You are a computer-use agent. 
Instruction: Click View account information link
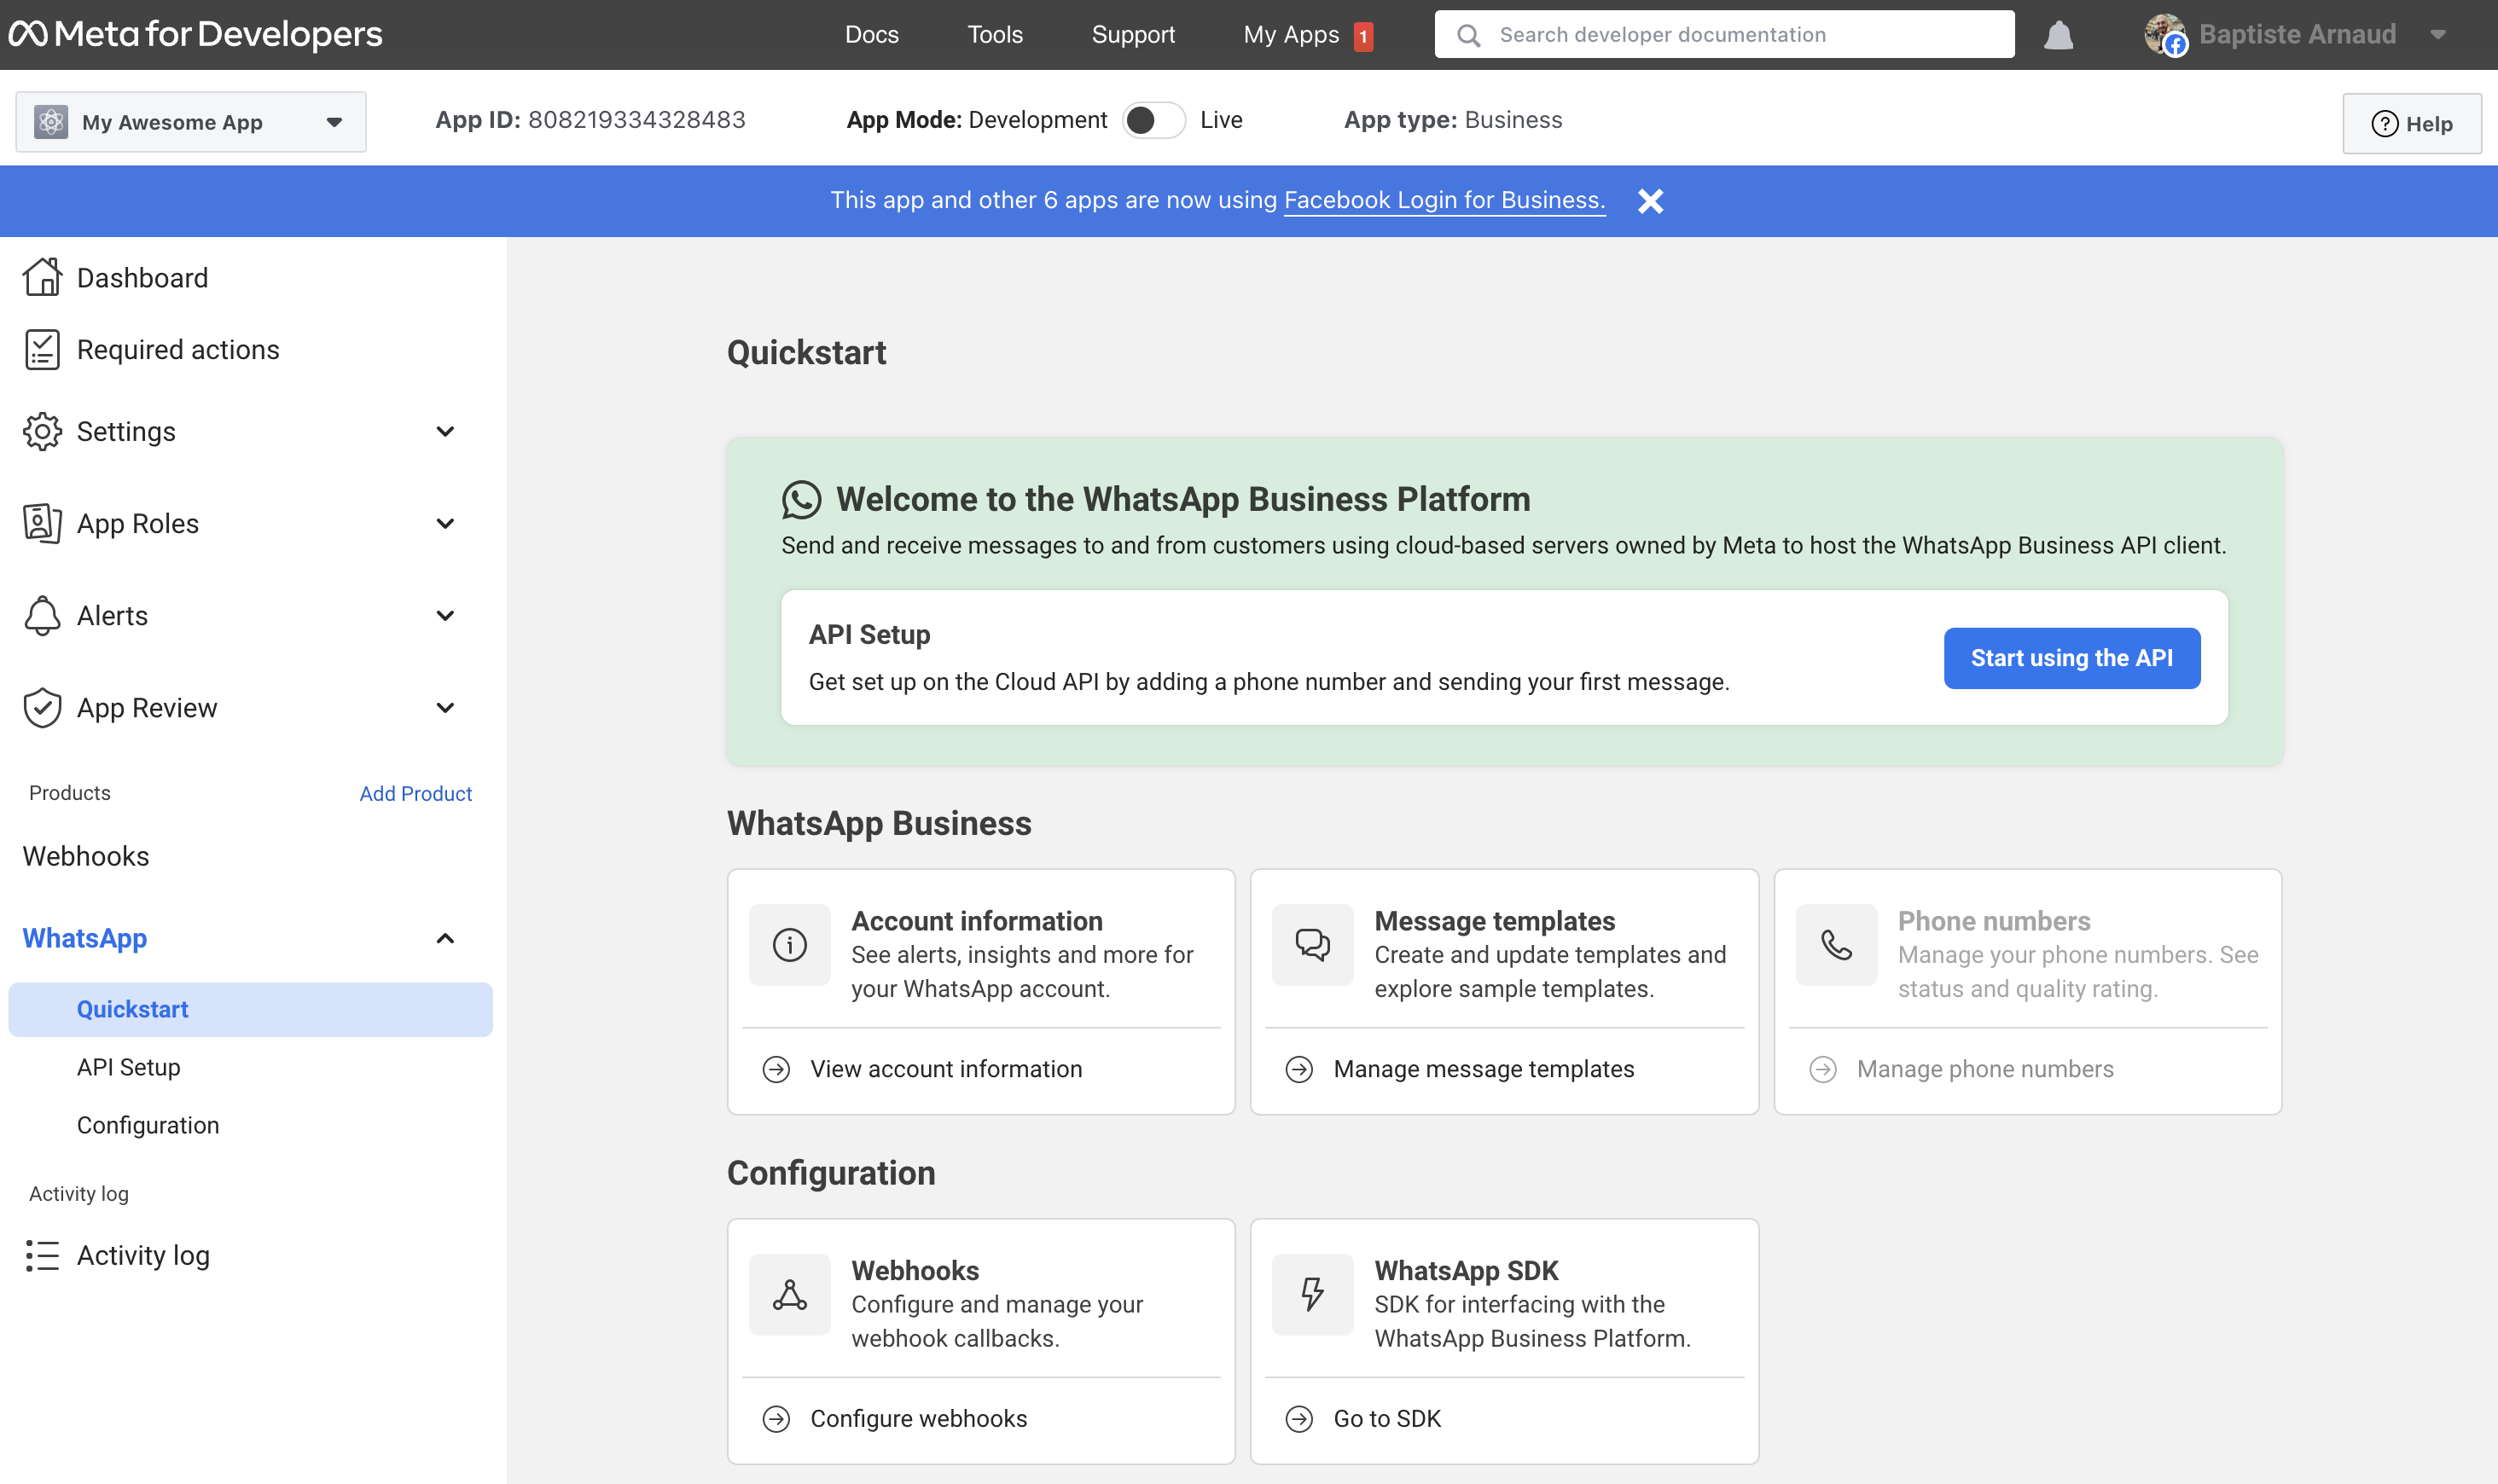(x=946, y=1069)
